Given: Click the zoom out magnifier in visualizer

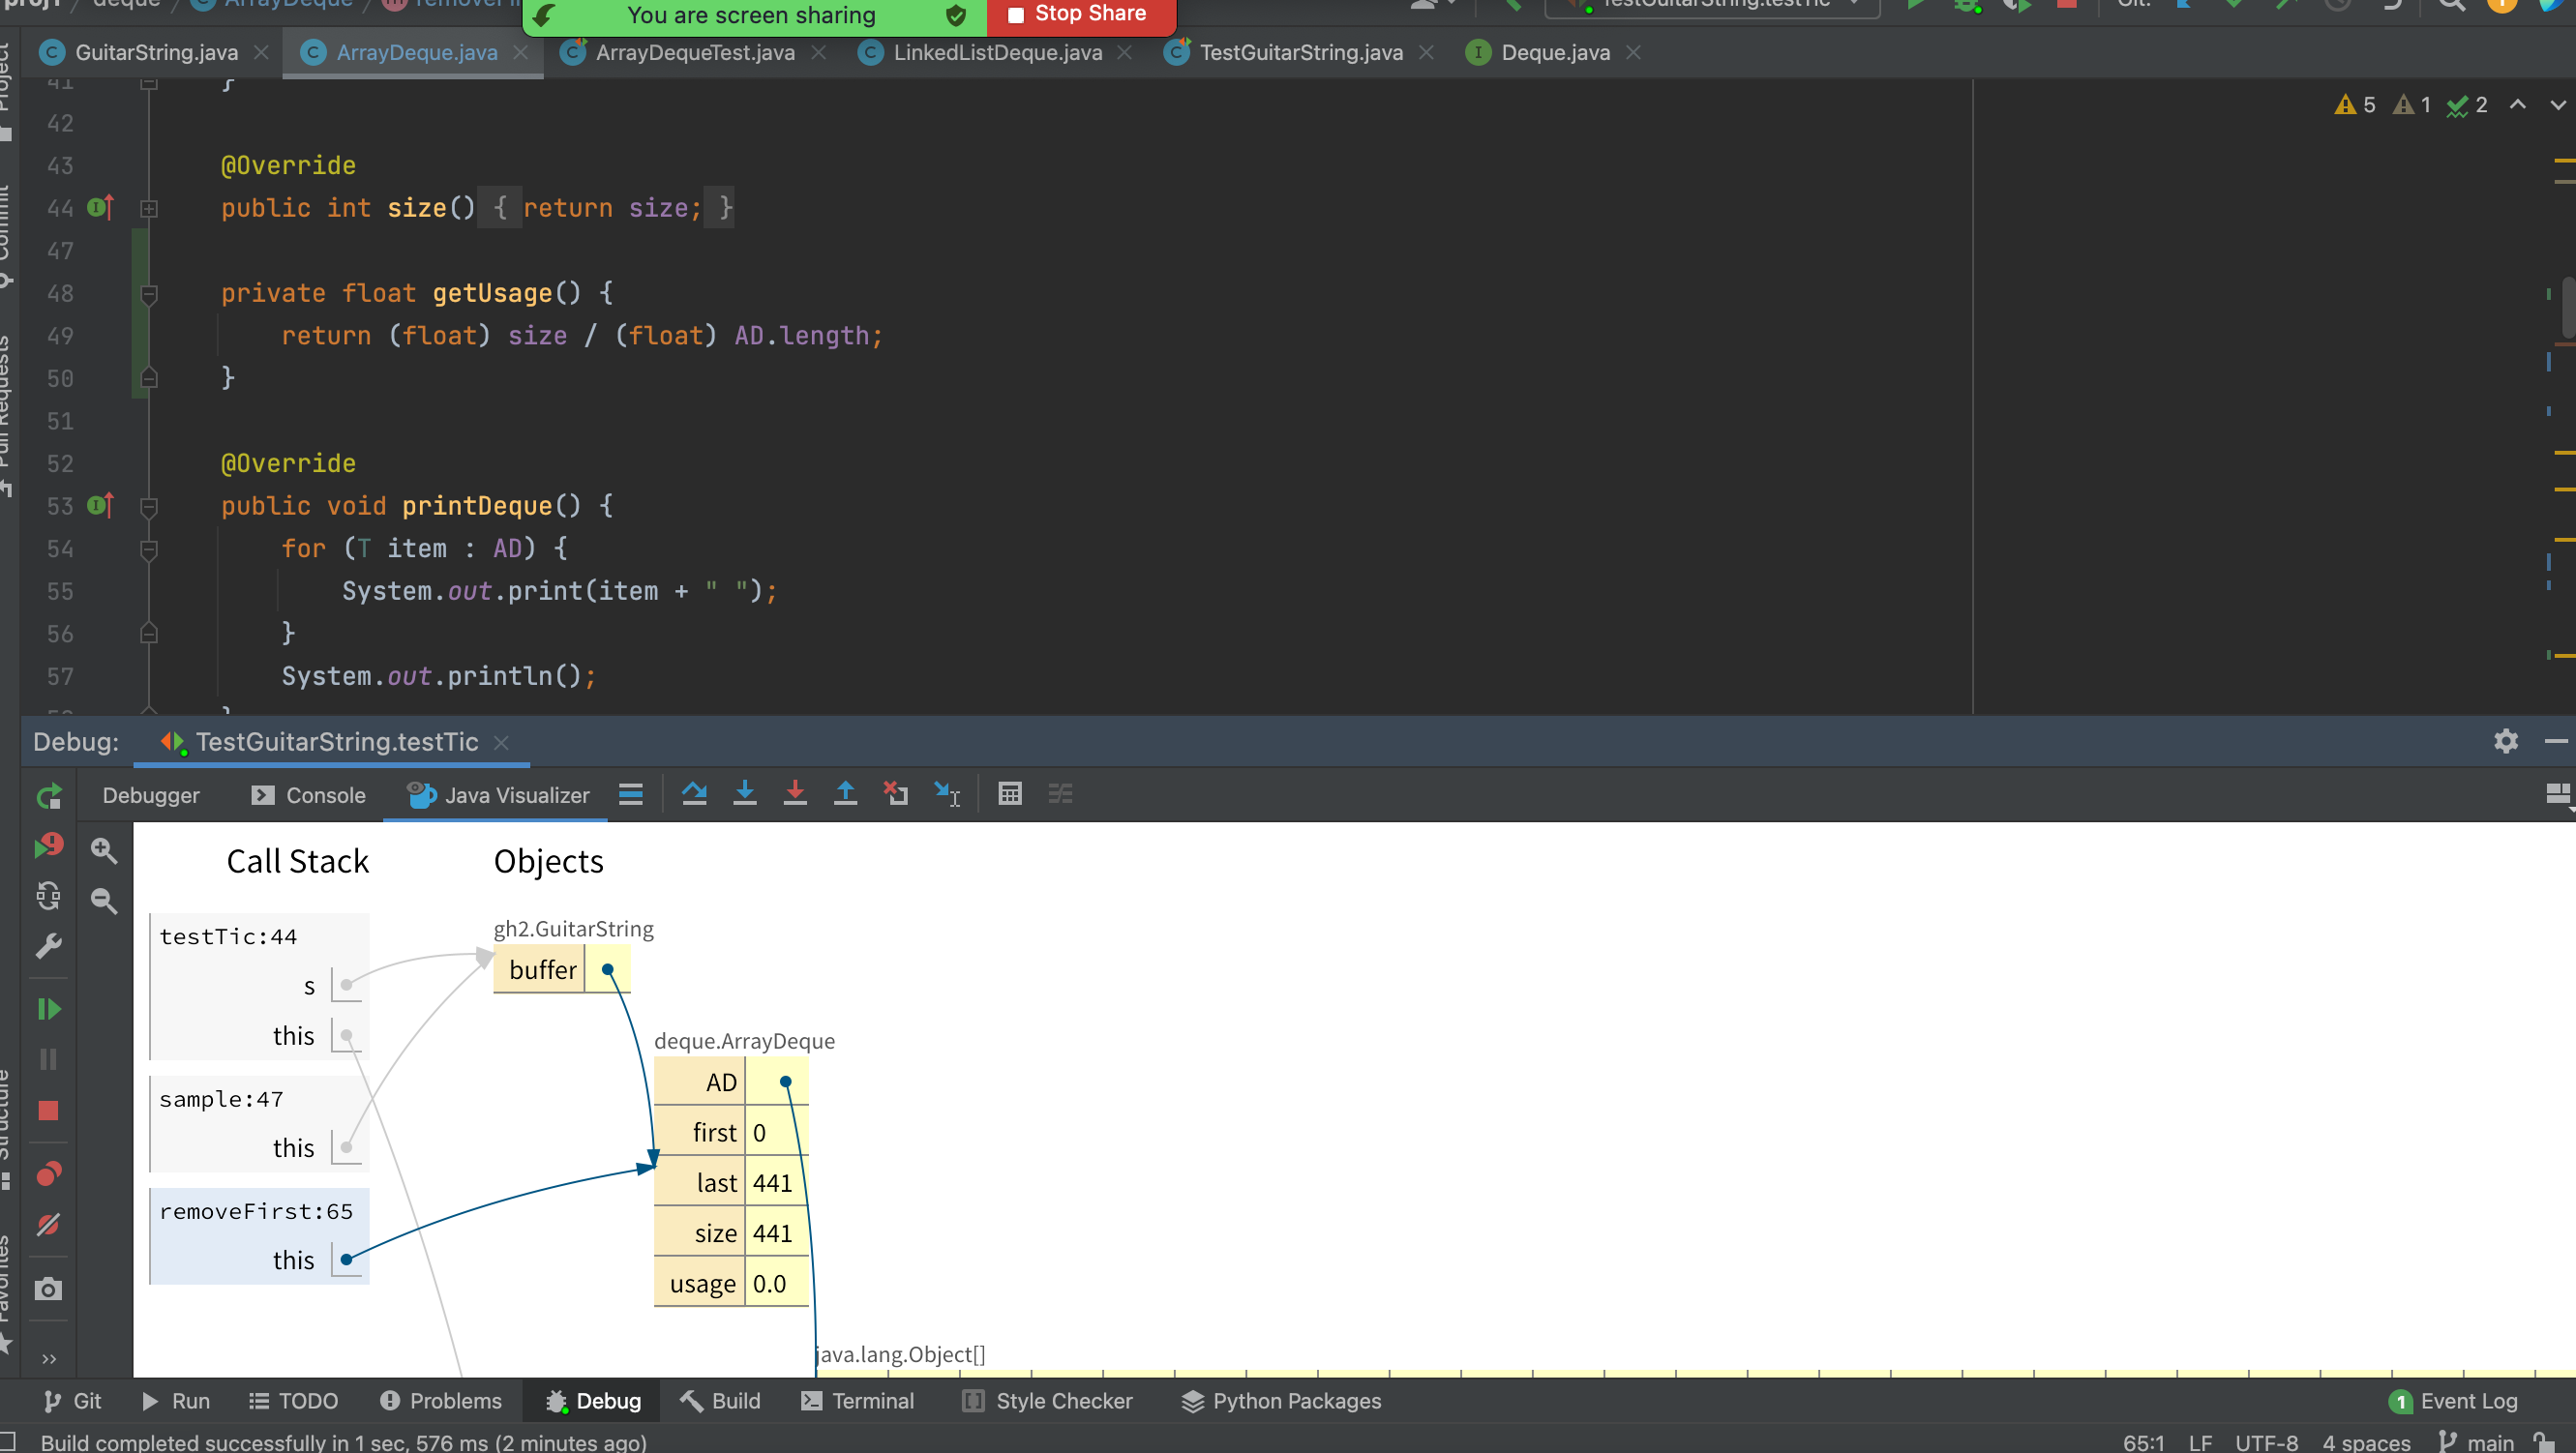Looking at the screenshot, I should tap(104, 901).
